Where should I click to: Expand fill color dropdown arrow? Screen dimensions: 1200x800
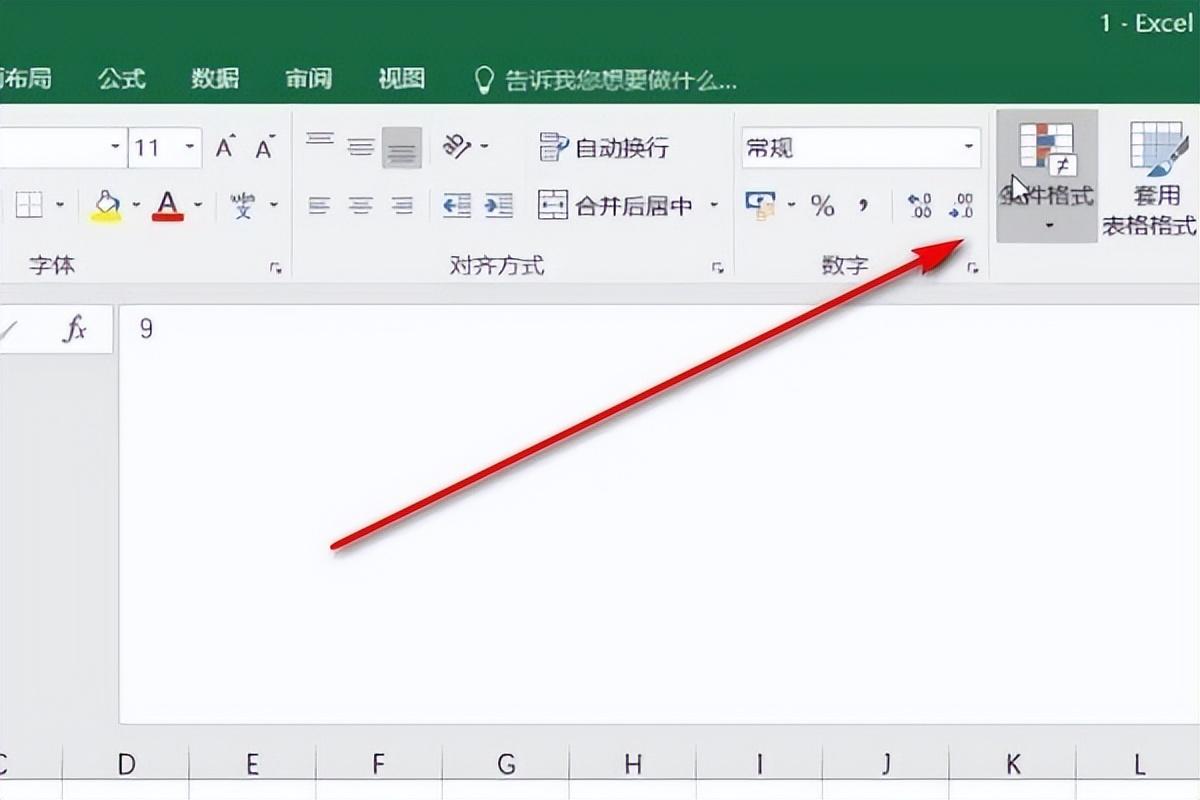(x=136, y=205)
